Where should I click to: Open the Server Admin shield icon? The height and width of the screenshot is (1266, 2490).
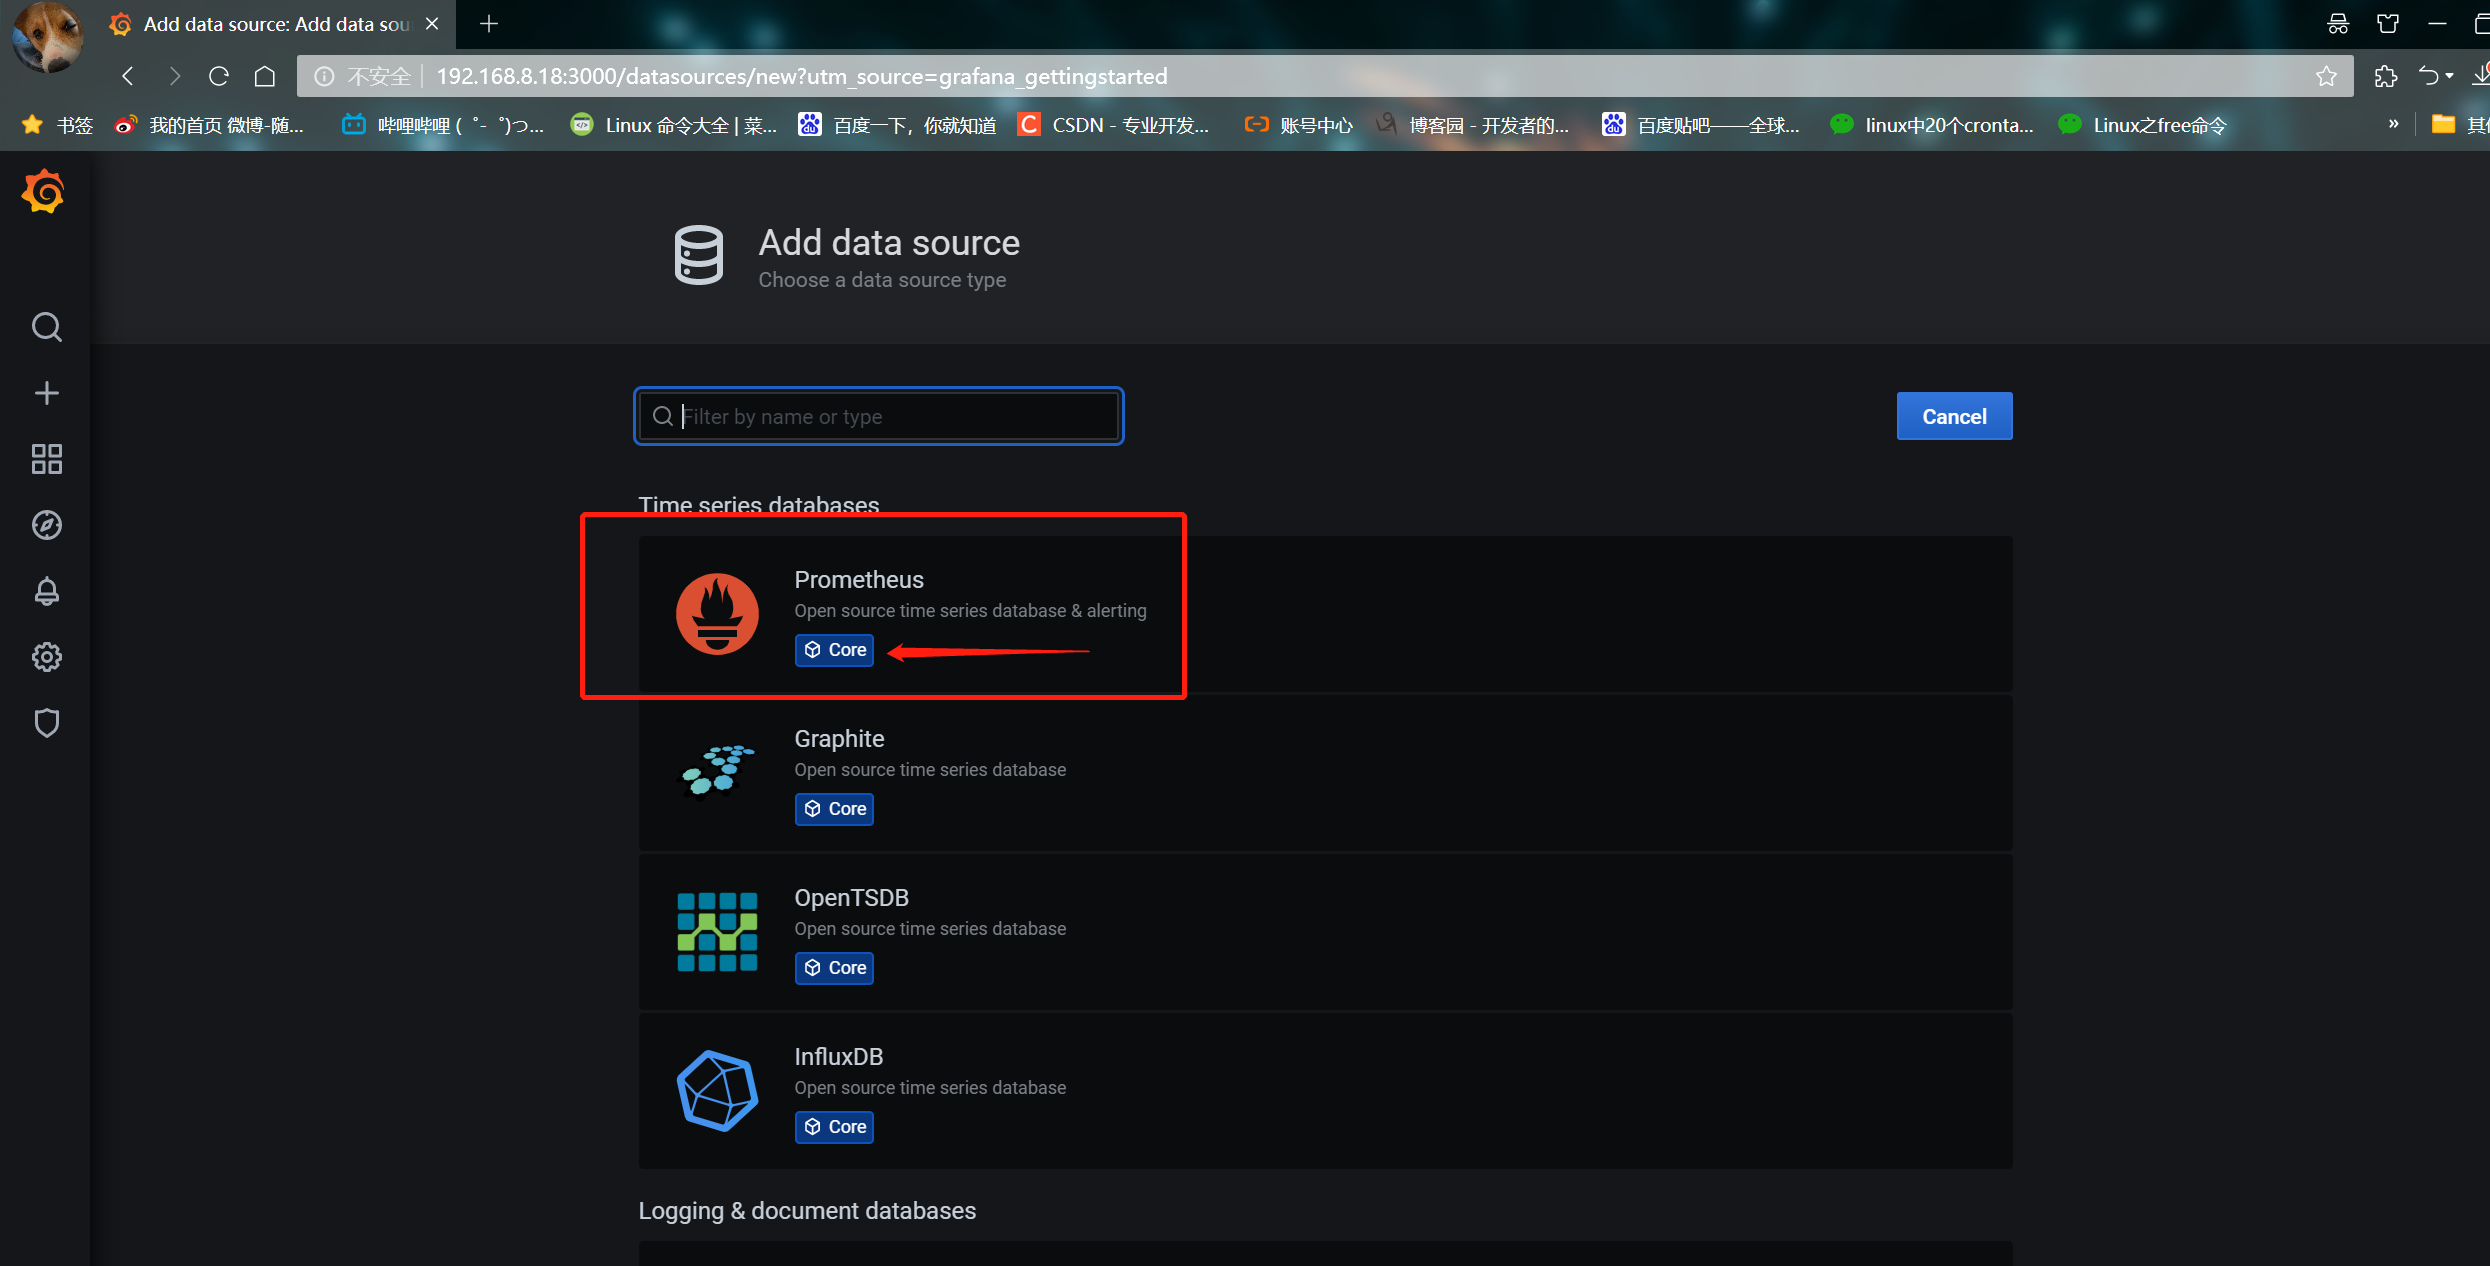(x=46, y=723)
